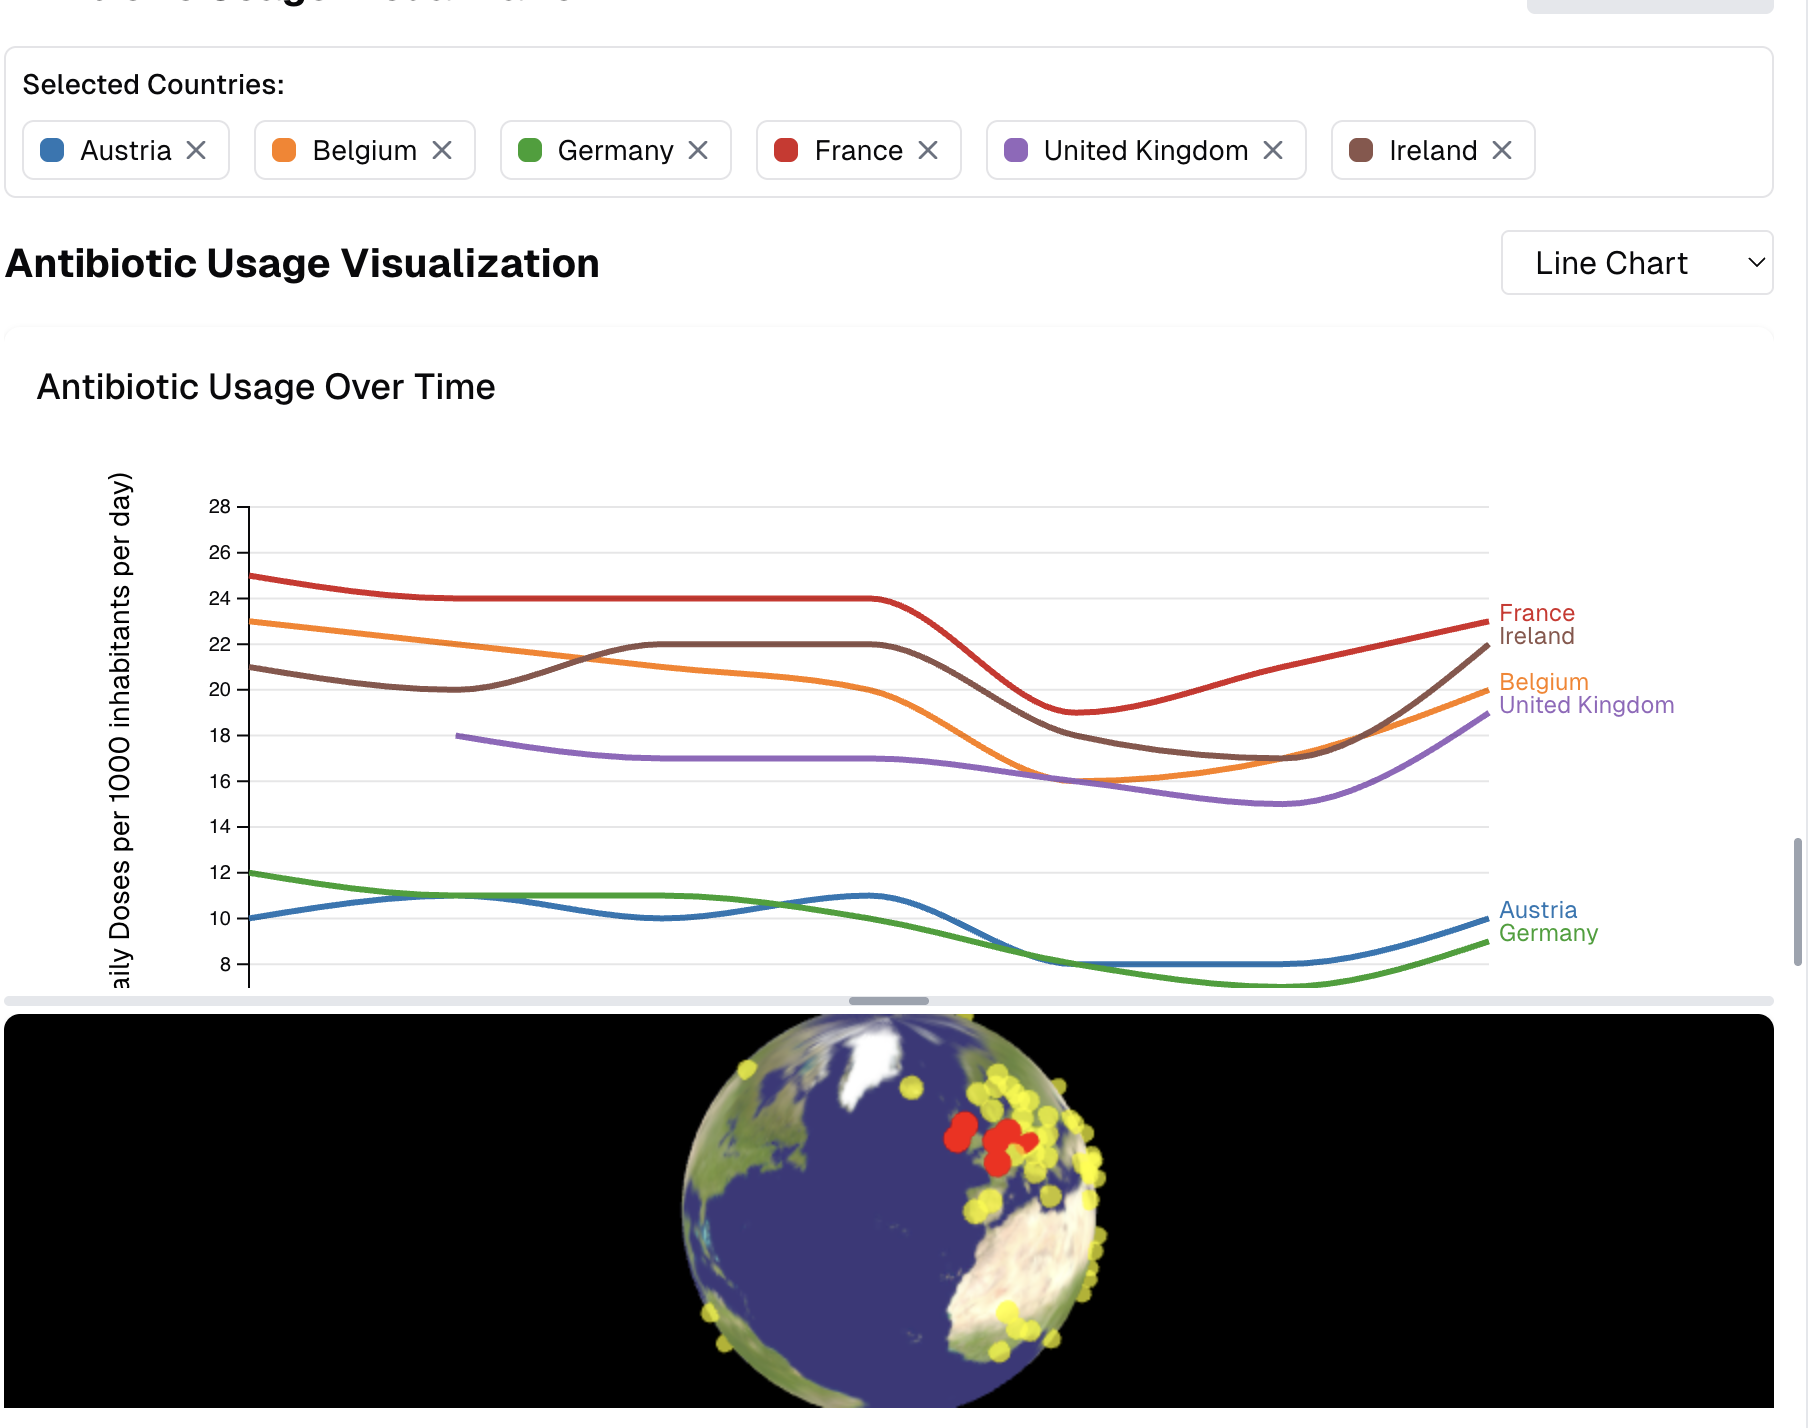Click the panel resize handle above globe

coord(889,1001)
